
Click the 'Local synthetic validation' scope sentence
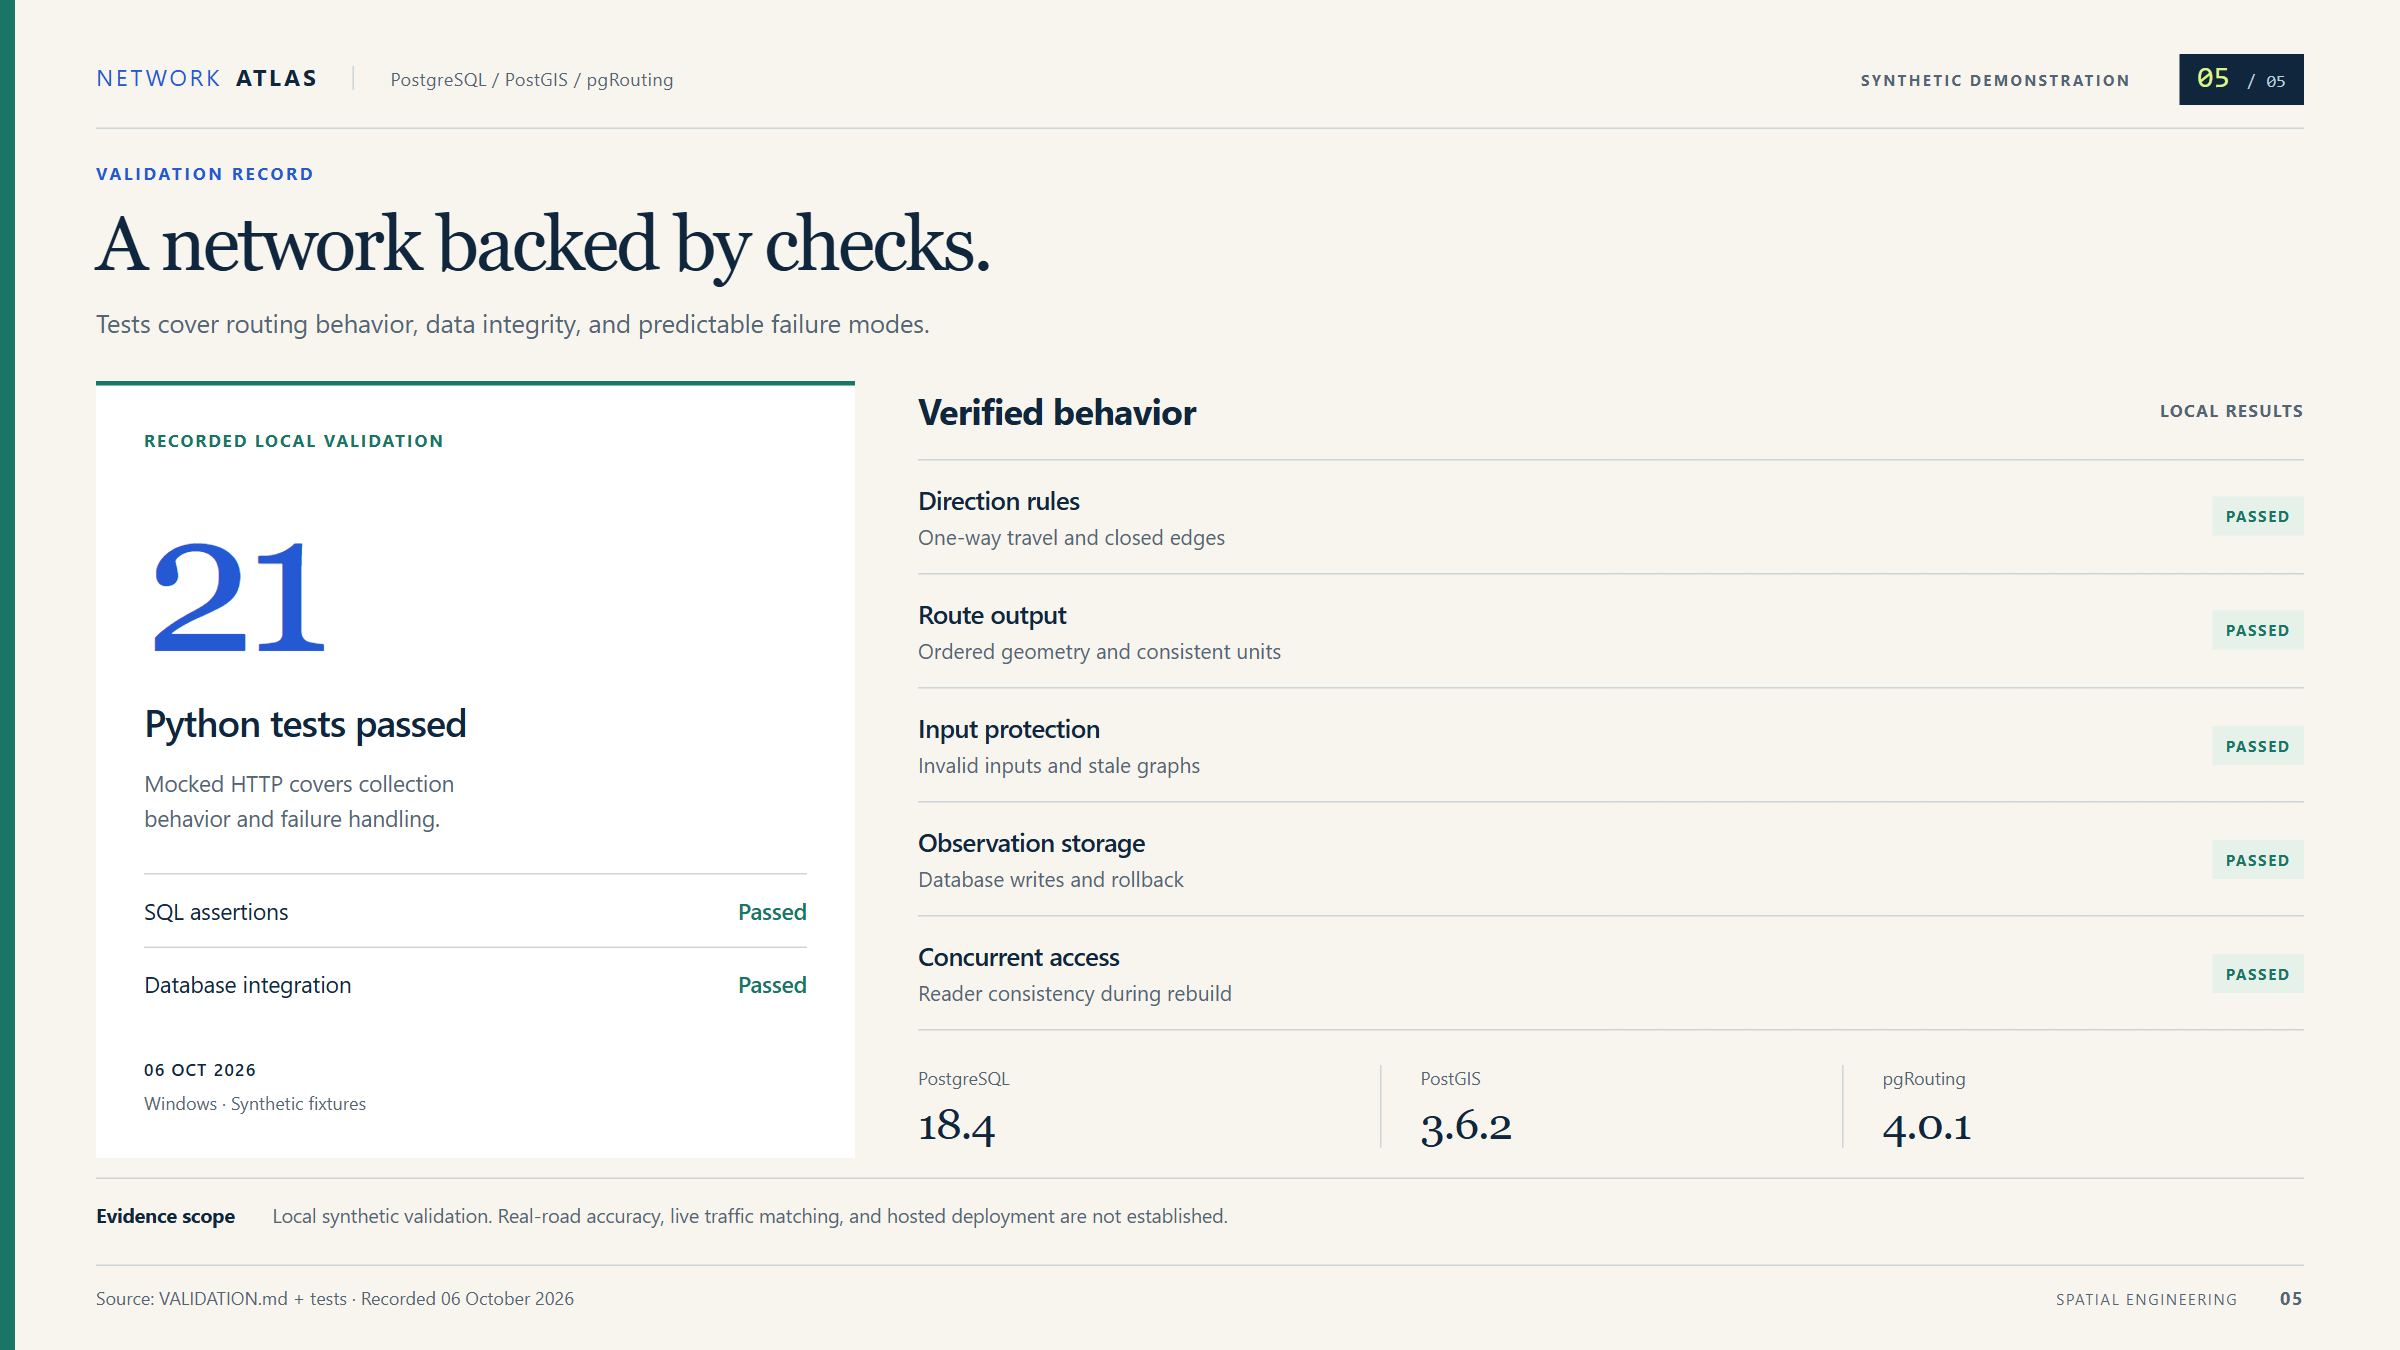[x=750, y=1216]
